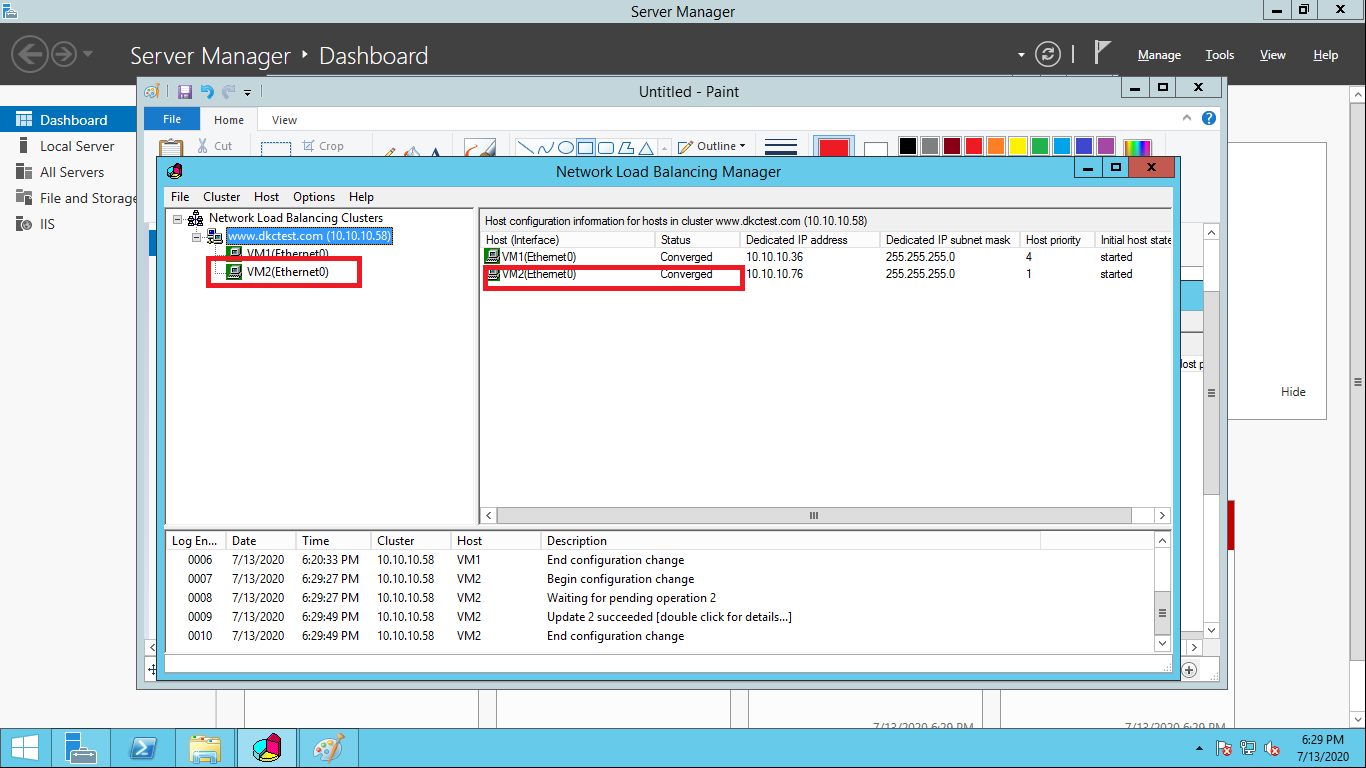Select the Dashboard item in Server Manager
Image resolution: width=1366 pixels, height=768 pixels.
(x=68, y=120)
